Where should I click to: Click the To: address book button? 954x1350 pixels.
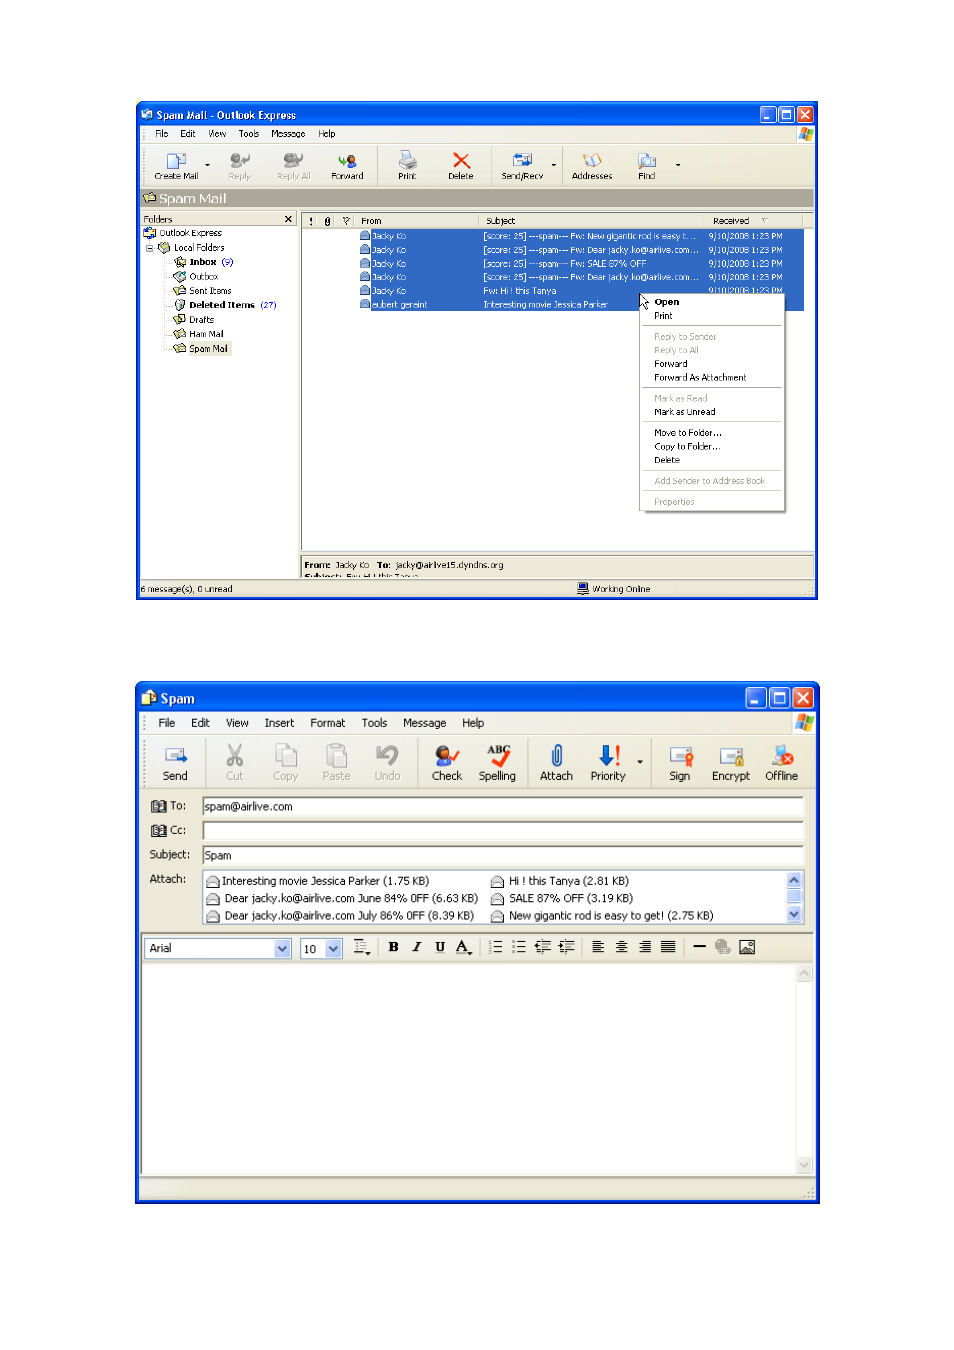pyautogui.click(x=168, y=806)
